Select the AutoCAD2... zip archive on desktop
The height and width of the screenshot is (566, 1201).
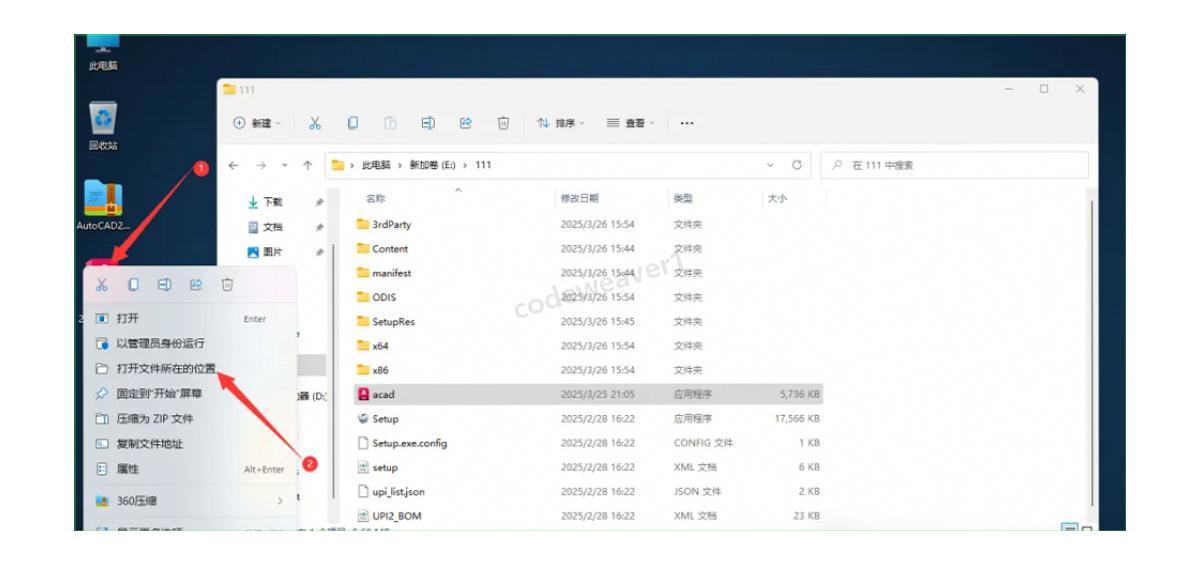[103, 207]
